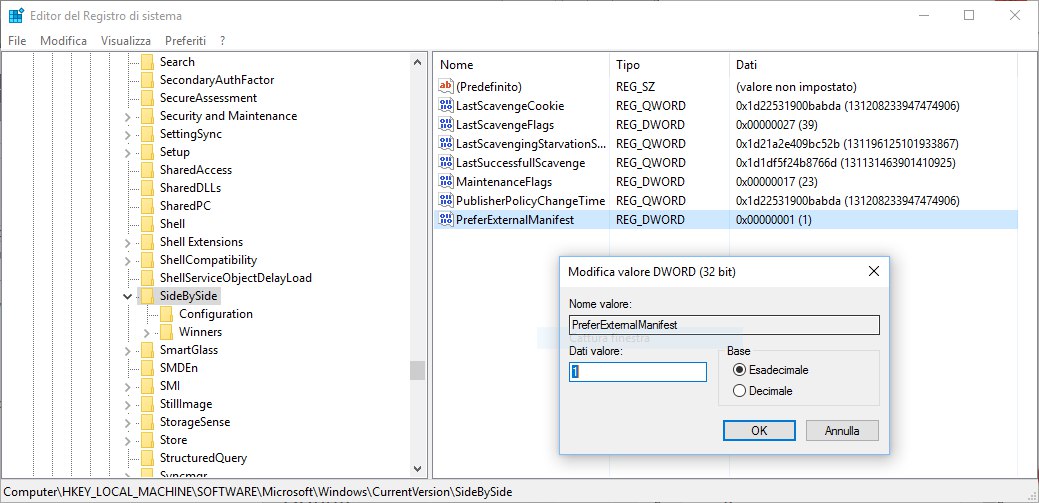Click the MaintenanceFlags binary value icon

(446, 182)
